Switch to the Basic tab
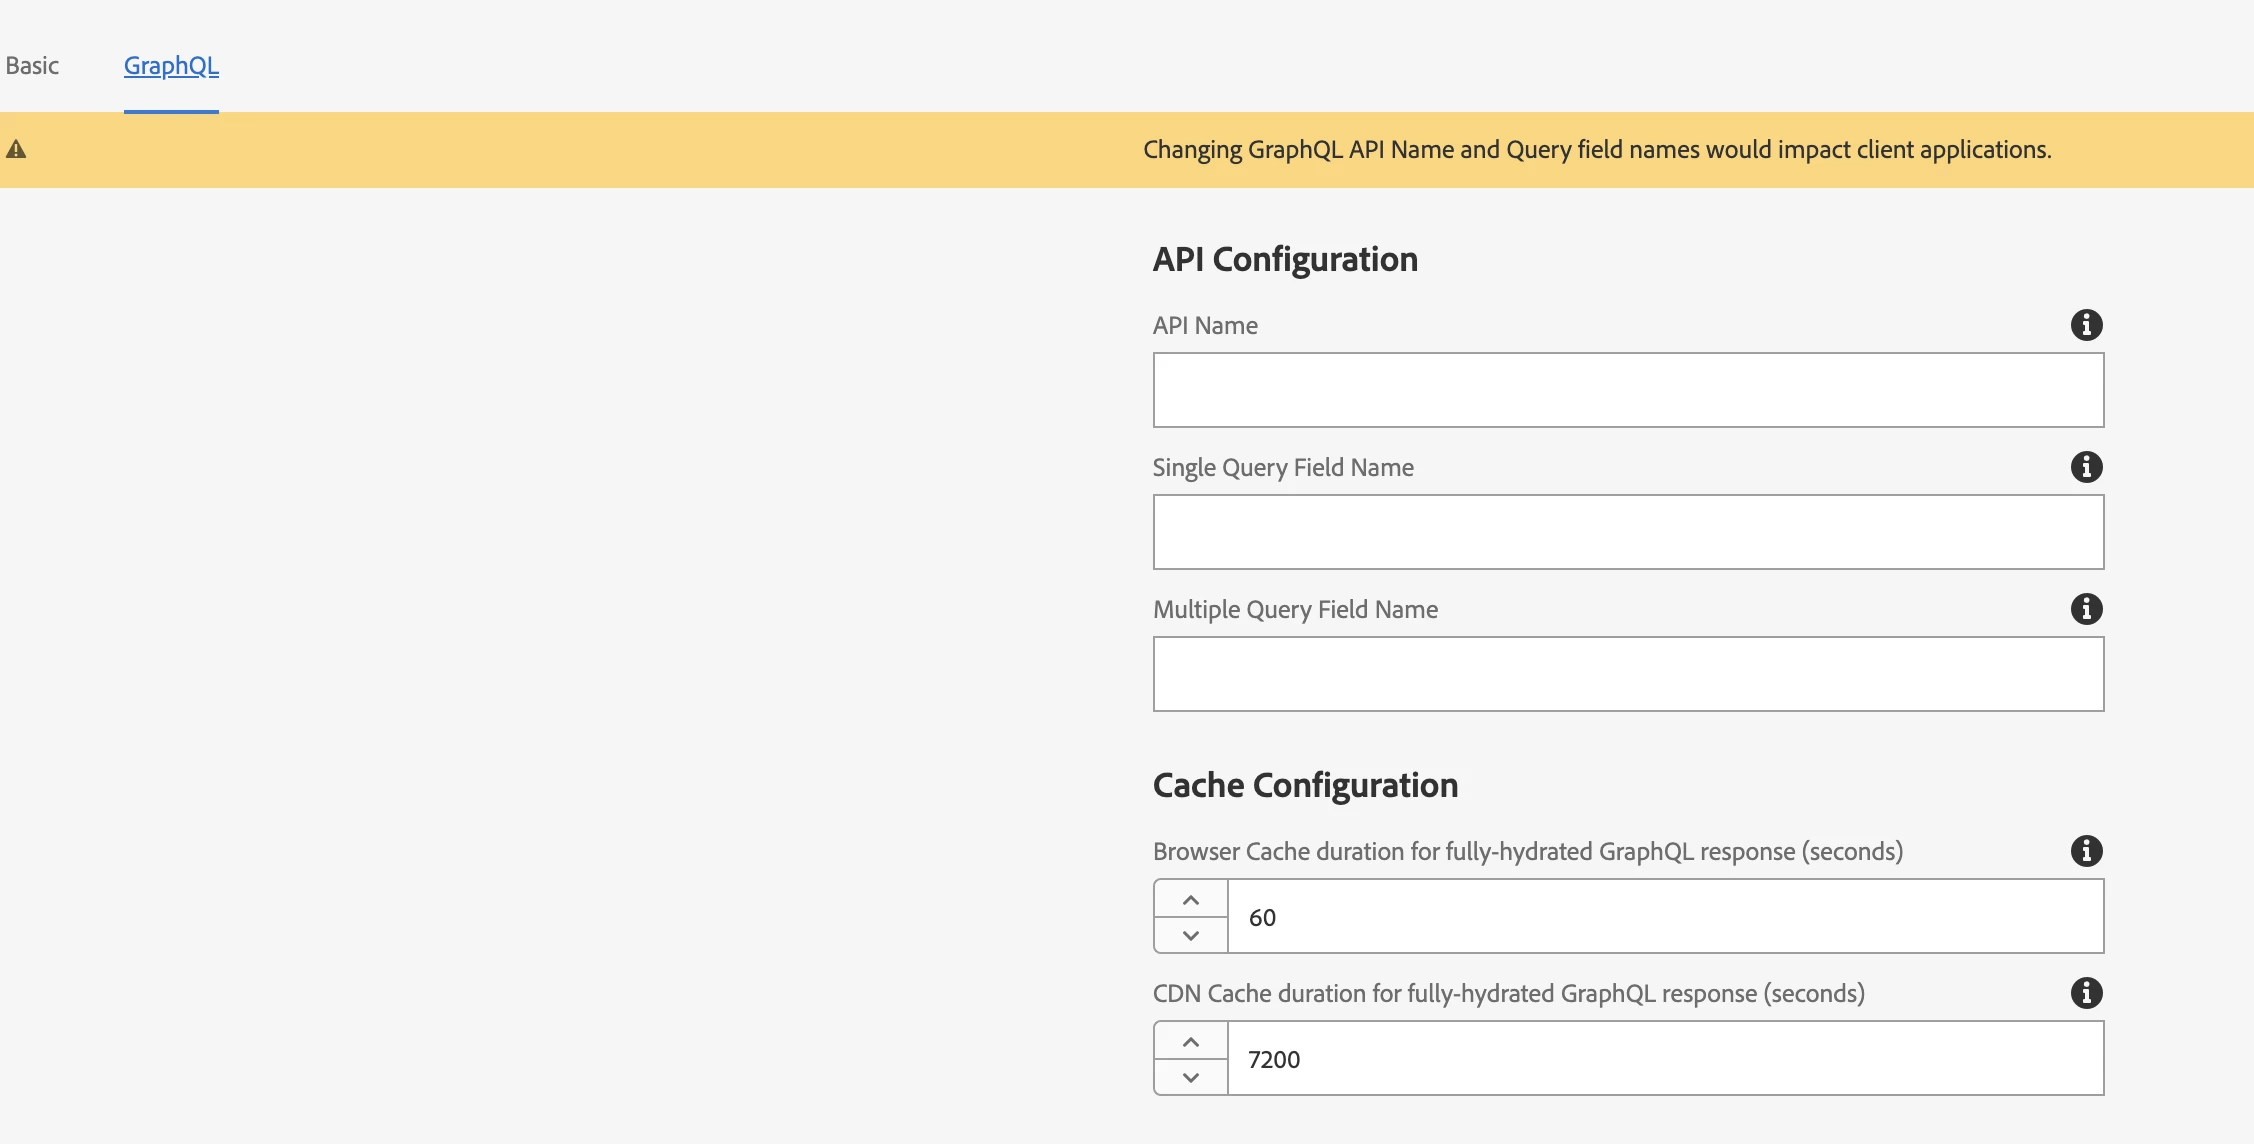Viewport: 2254px width, 1144px height. tap(32, 66)
